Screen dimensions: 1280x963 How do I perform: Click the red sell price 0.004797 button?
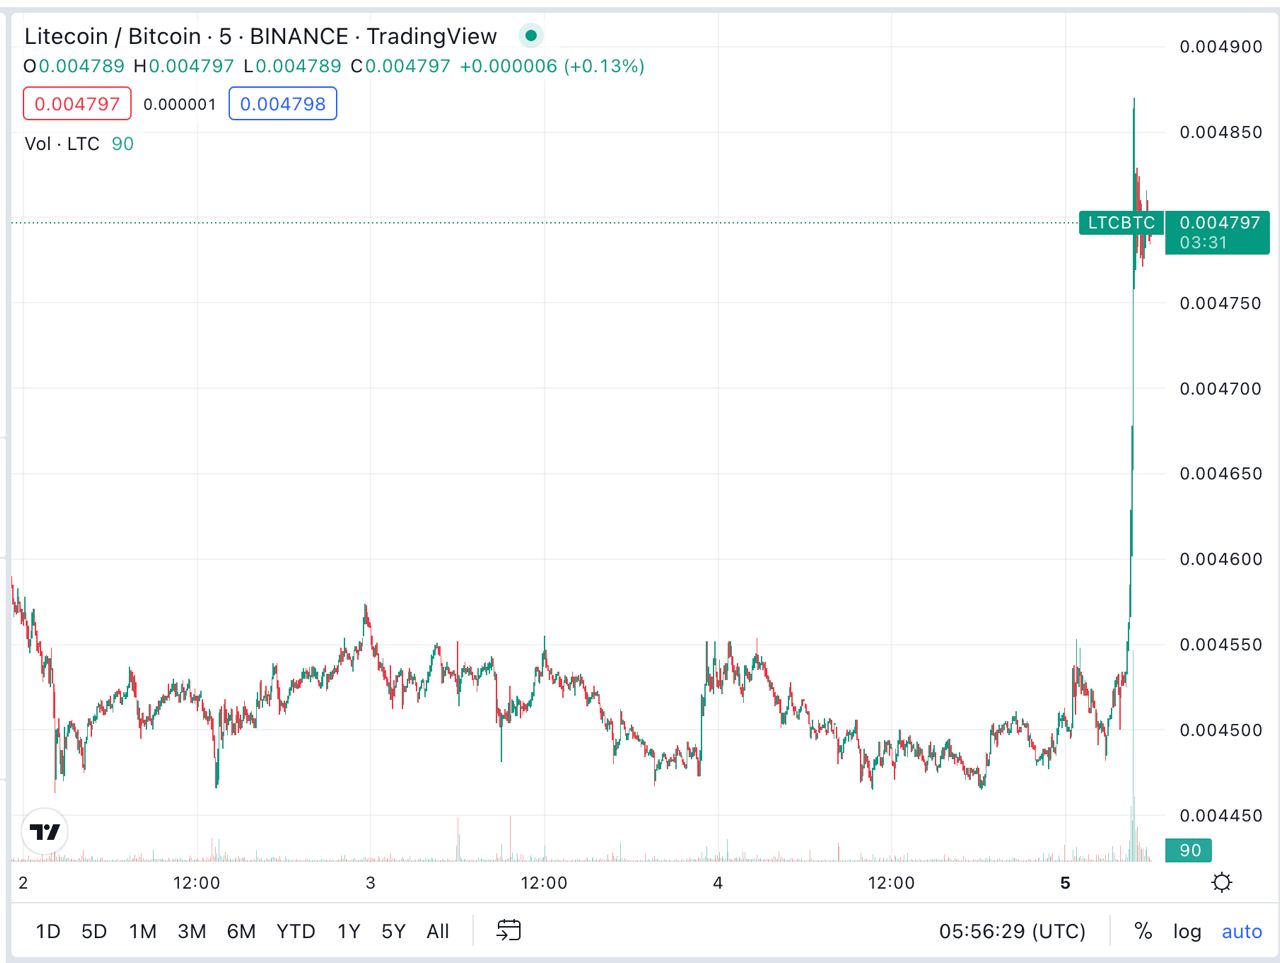click(x=77, y=104)
